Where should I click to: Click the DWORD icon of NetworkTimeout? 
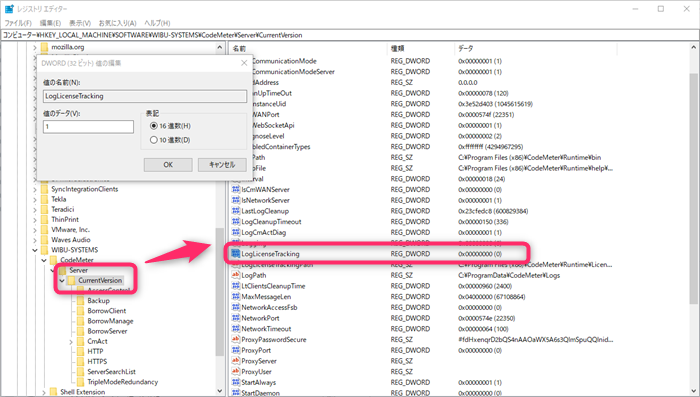pyautogui.click(x=236, y=329)
